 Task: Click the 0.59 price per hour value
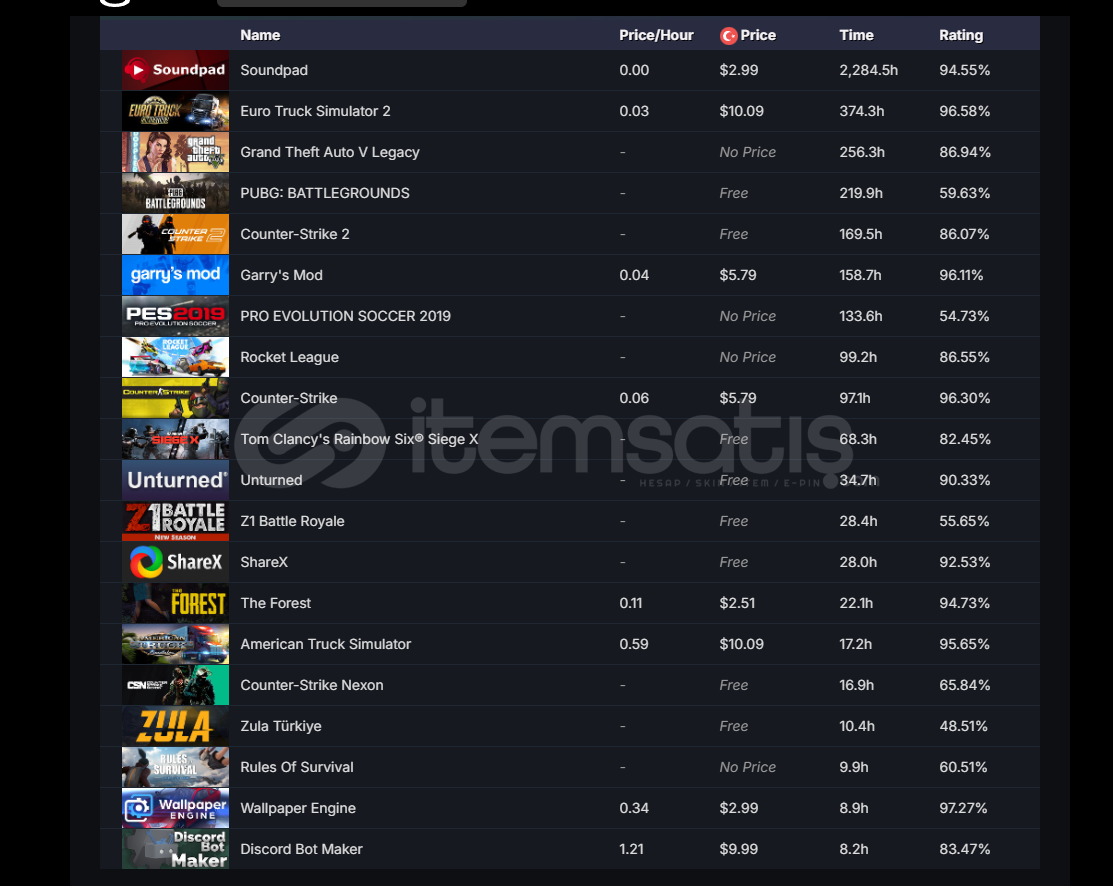pos(634,644)
